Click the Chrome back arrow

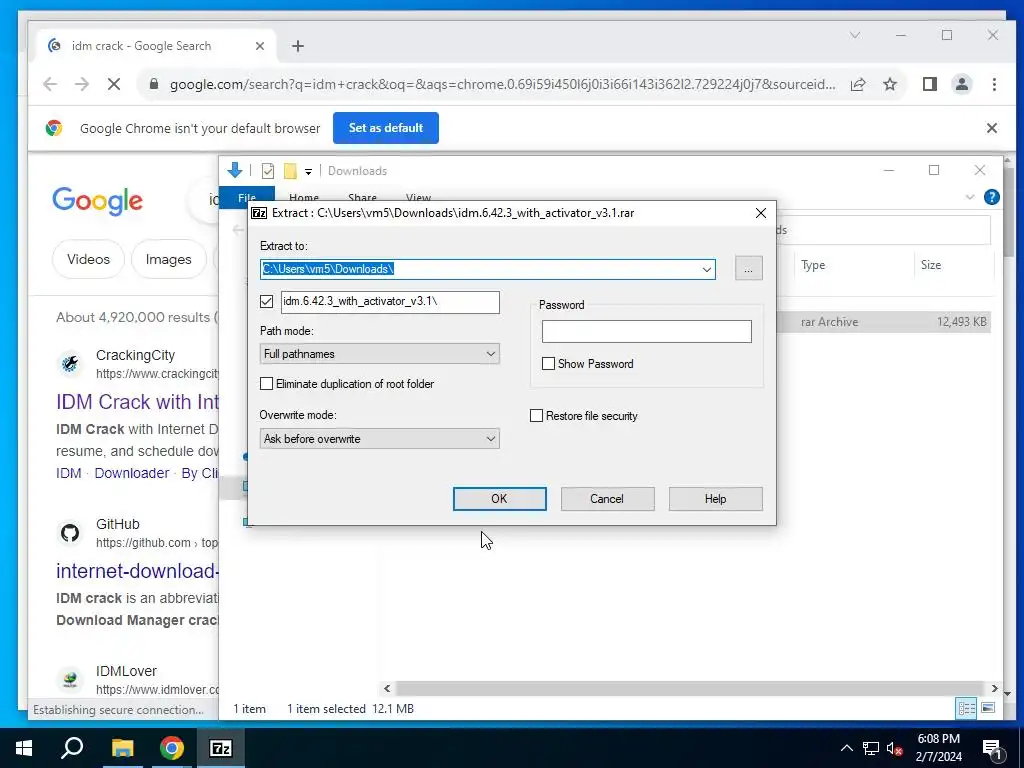tap(50, 84)
